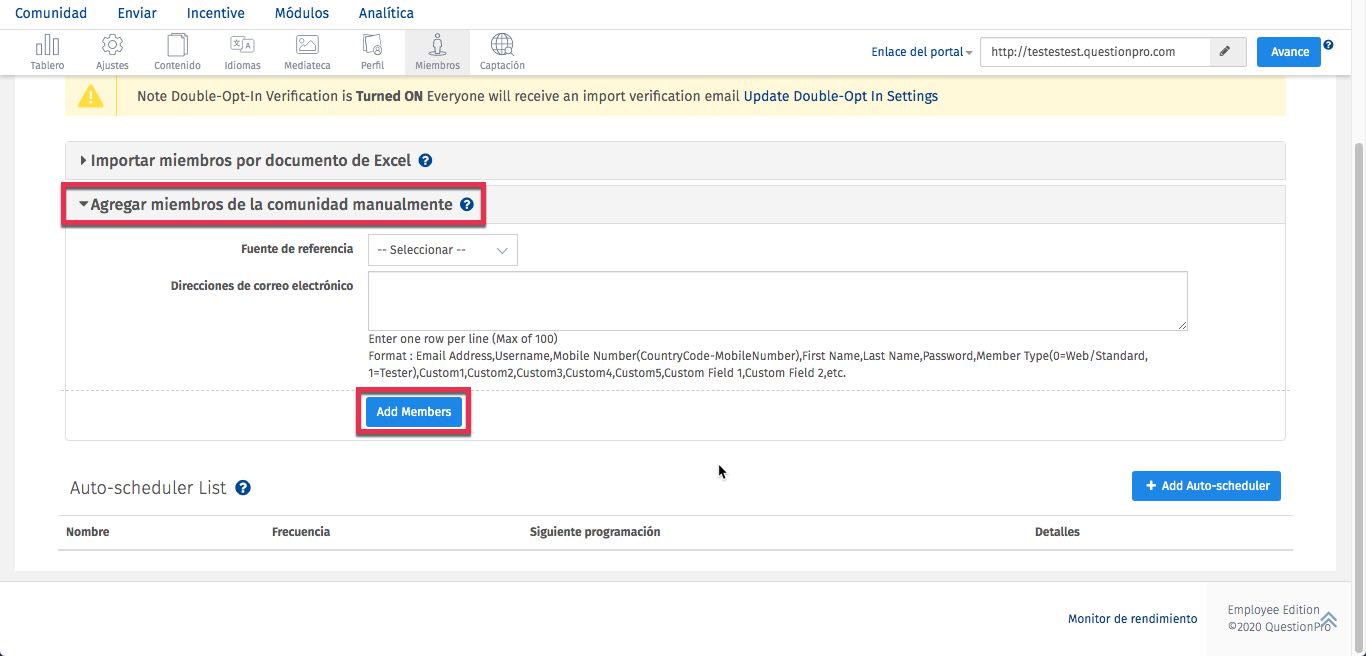
Task: Open the Mediateca image icon
Action: click(307, 51)
